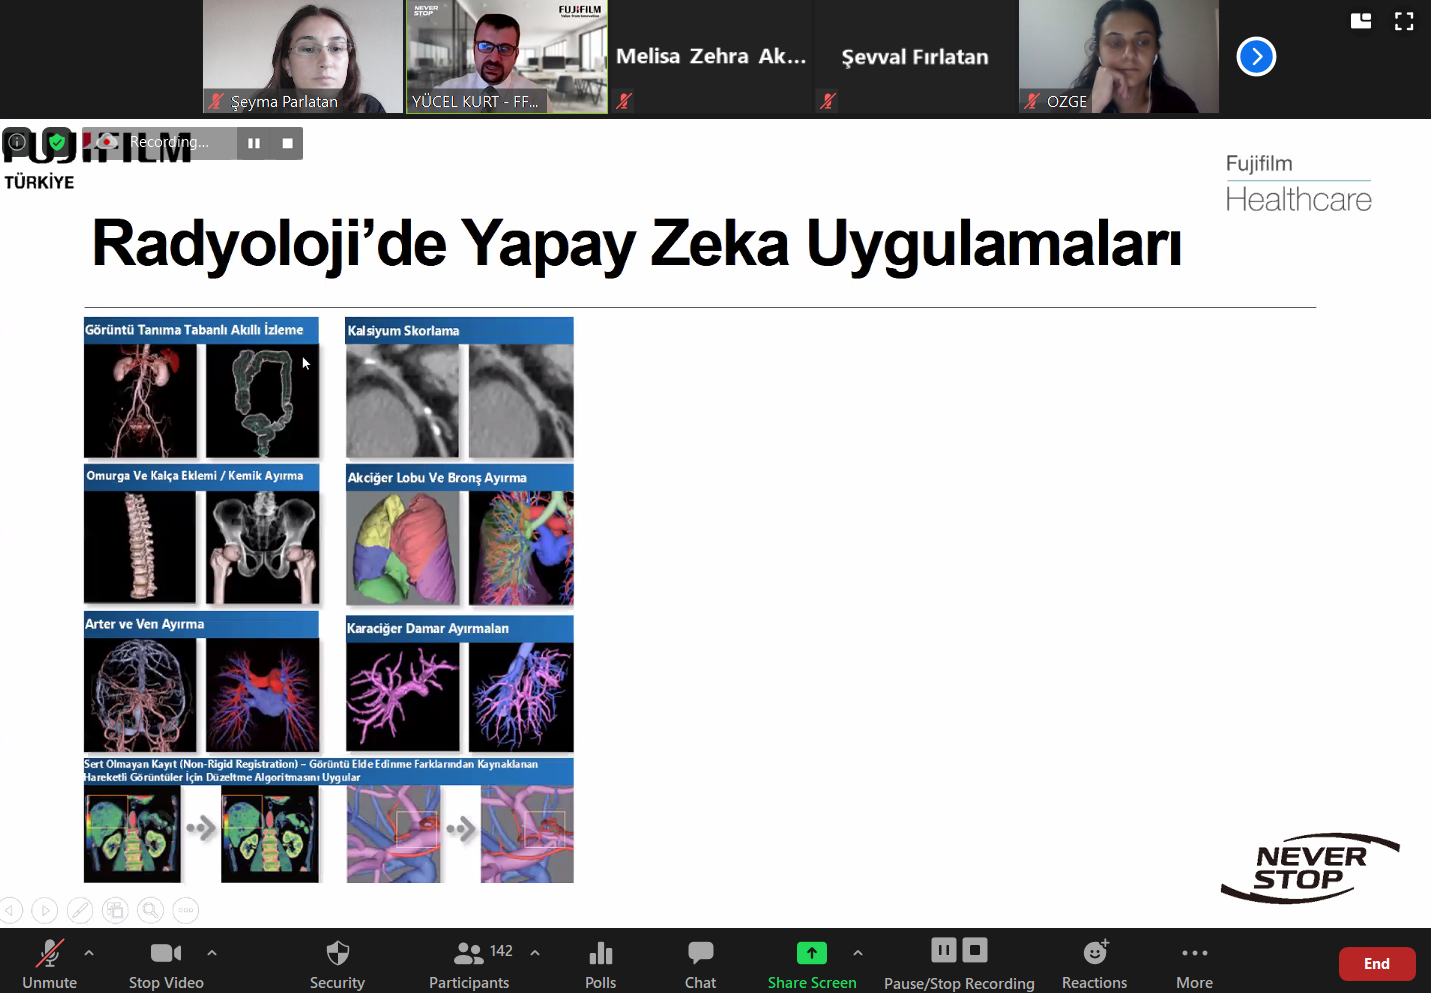The image size is (1432, 993).
Task: Open the Polls panel
Action: (600, 964)
